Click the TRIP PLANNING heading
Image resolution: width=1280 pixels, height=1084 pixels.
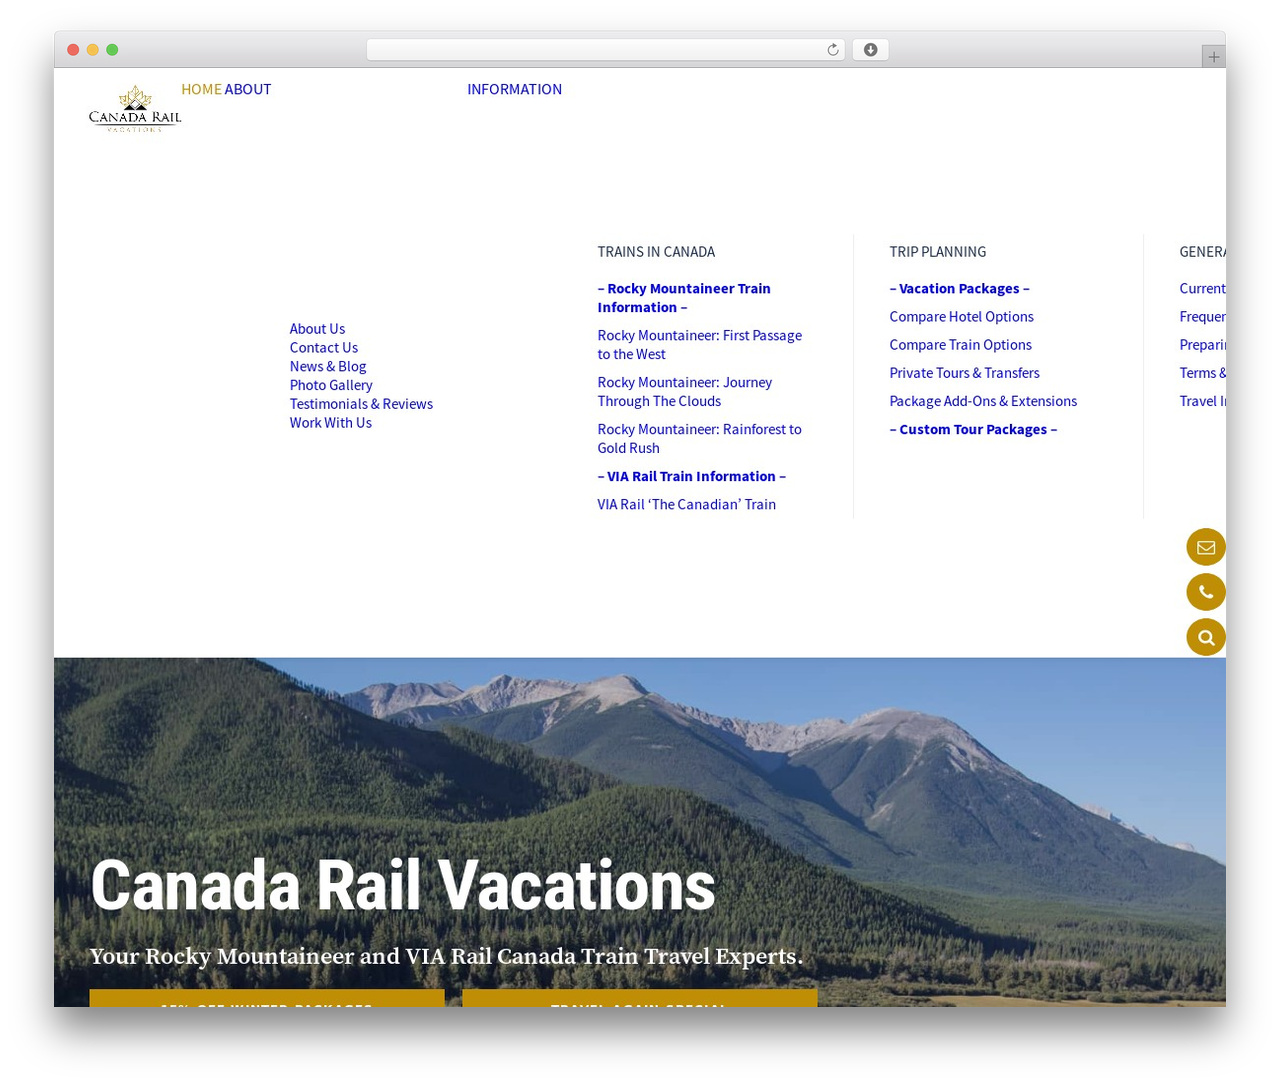[938, 252]
